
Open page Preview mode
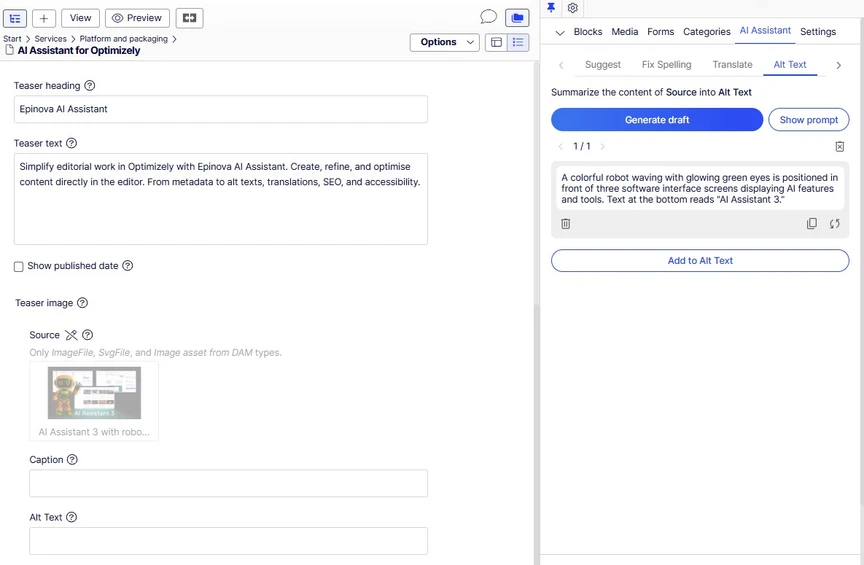click(x=137, y=18)
